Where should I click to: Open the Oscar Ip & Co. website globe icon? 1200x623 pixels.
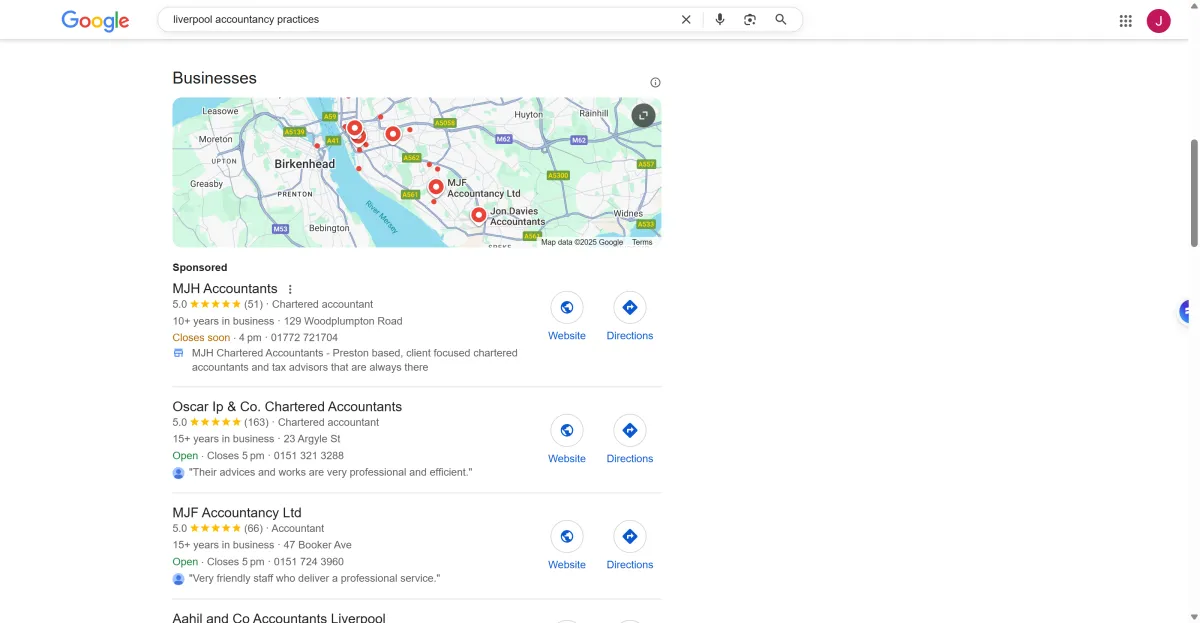click(x=567, y=430)
